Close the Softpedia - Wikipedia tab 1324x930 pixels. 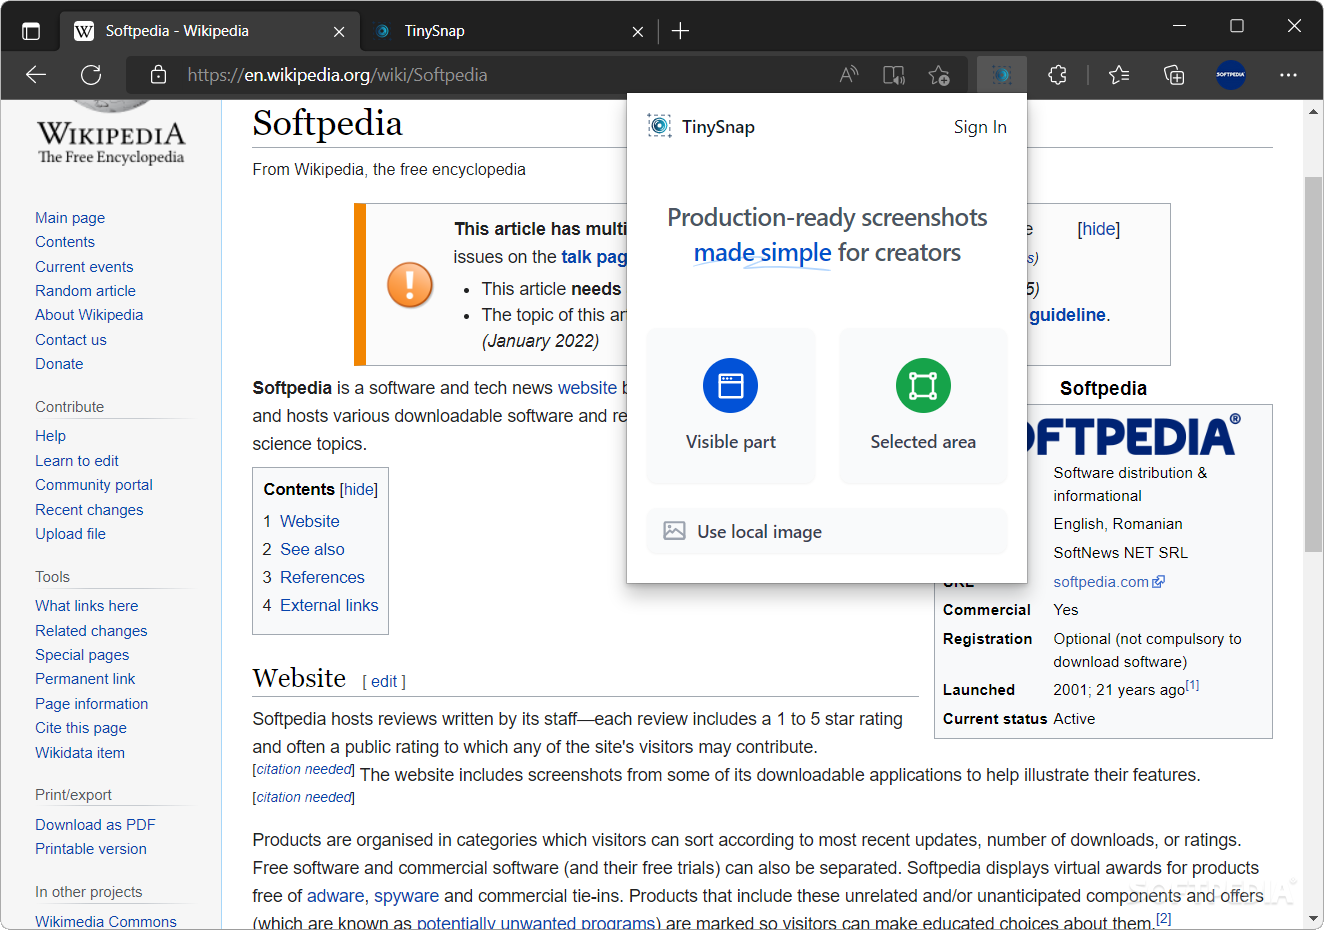(339, 32)
